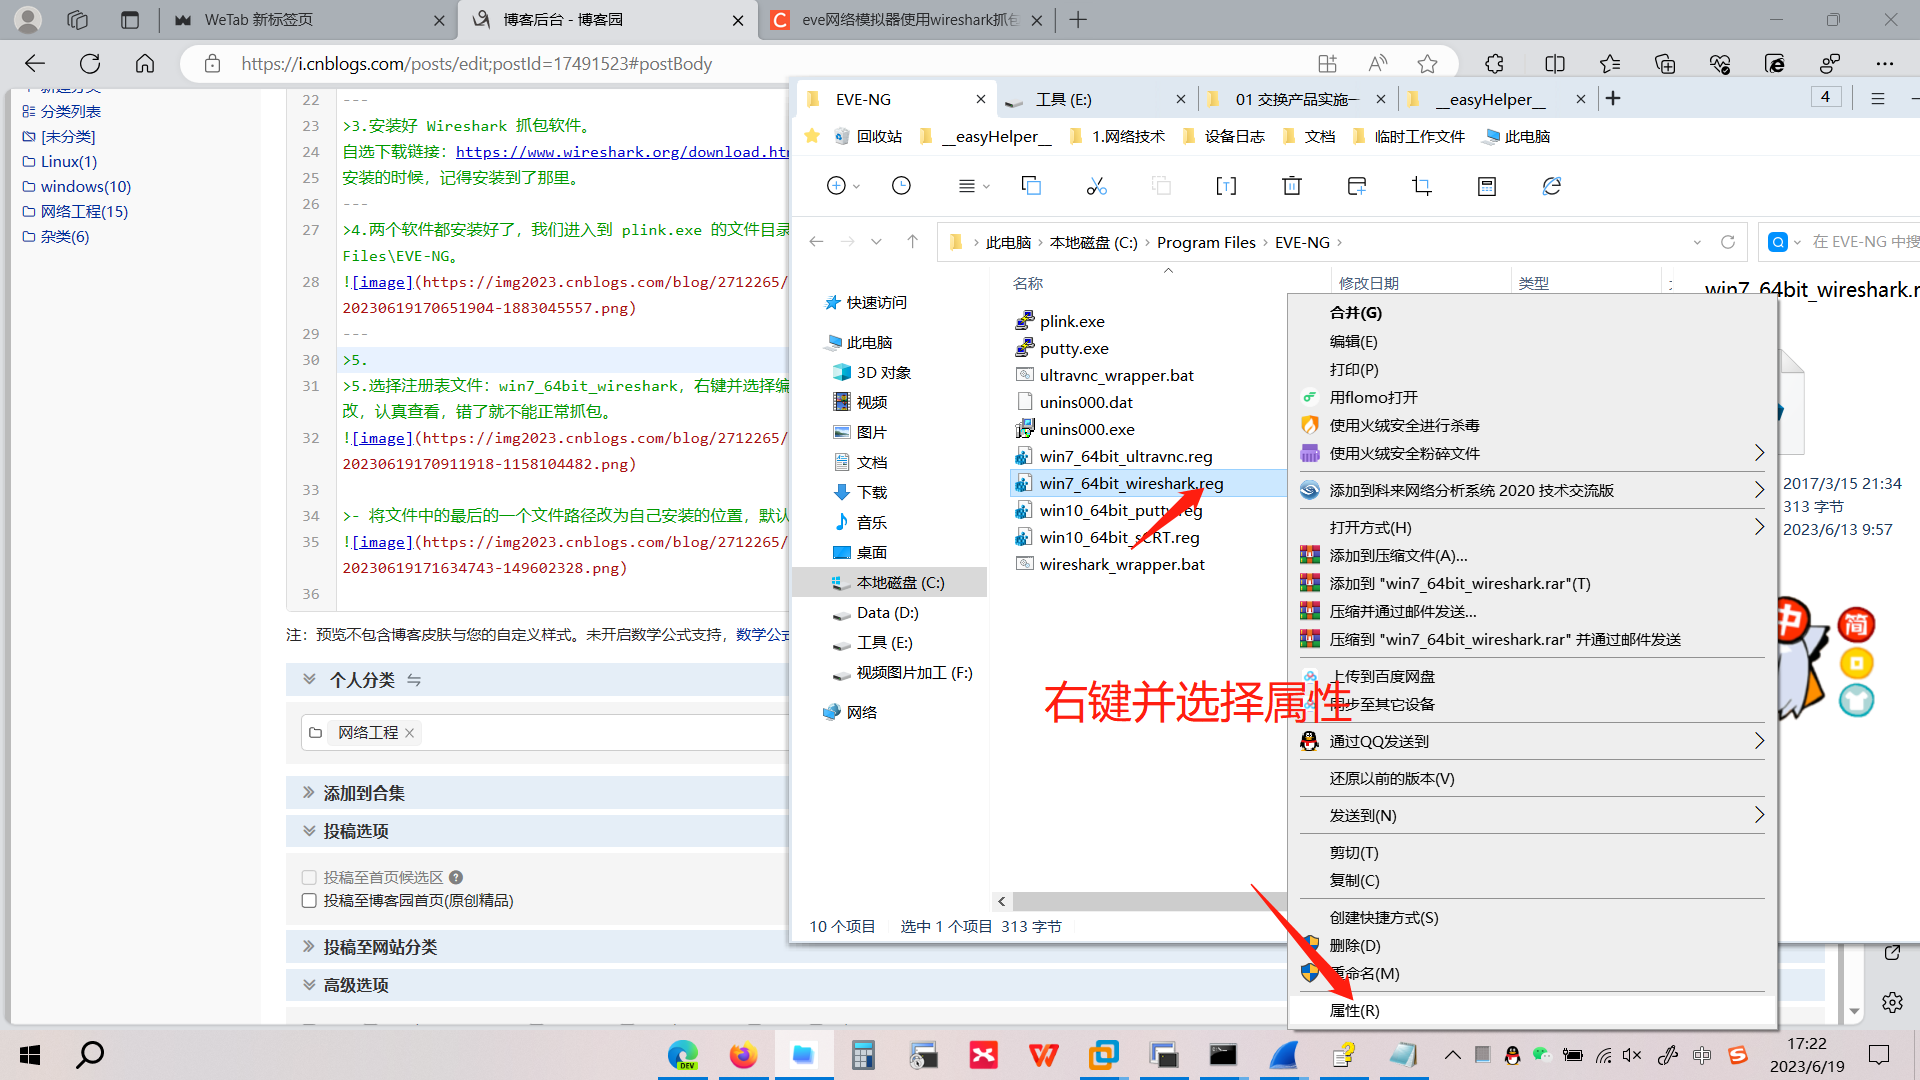This screenshot has width=1920, height=1080.
Task: Open a new browser tab with plus
Action: click(1078, 20)
